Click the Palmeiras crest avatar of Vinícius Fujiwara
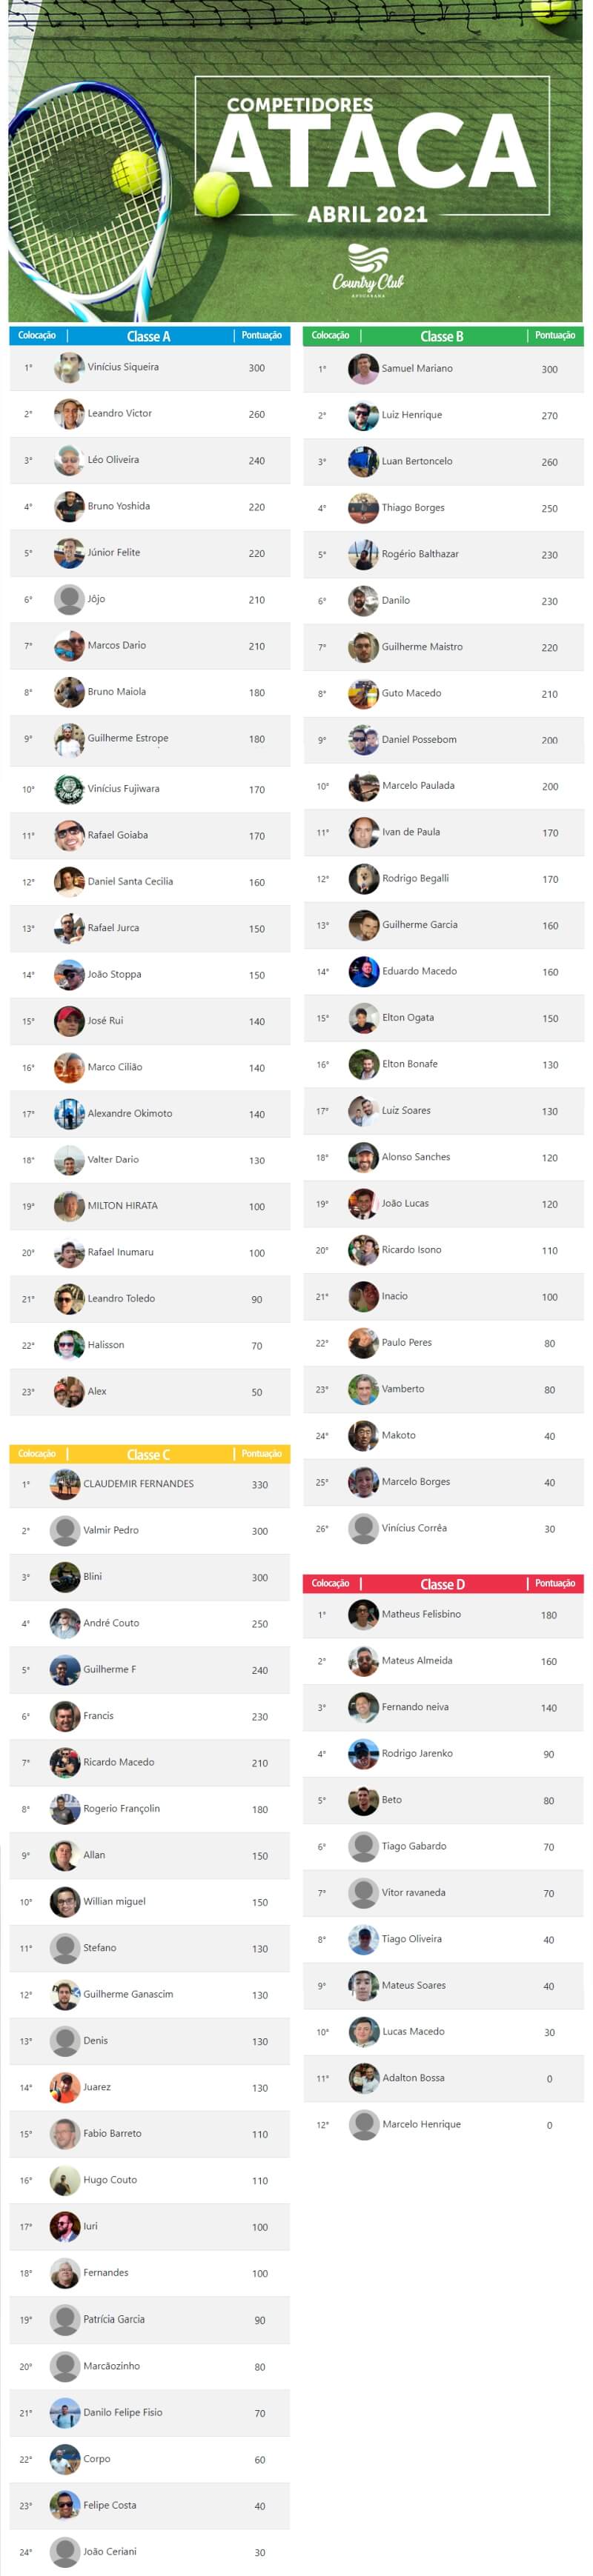 pyautogui.click(x=69, y=789)
